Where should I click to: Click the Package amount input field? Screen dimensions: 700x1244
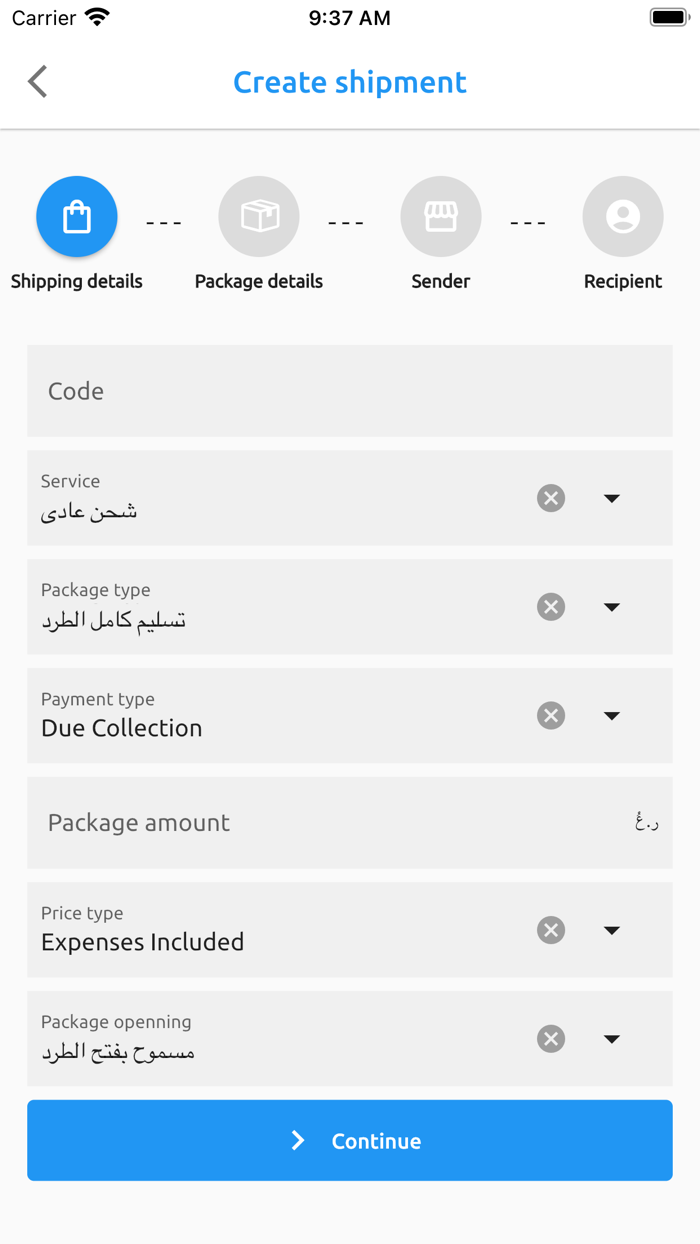(300, 822)
